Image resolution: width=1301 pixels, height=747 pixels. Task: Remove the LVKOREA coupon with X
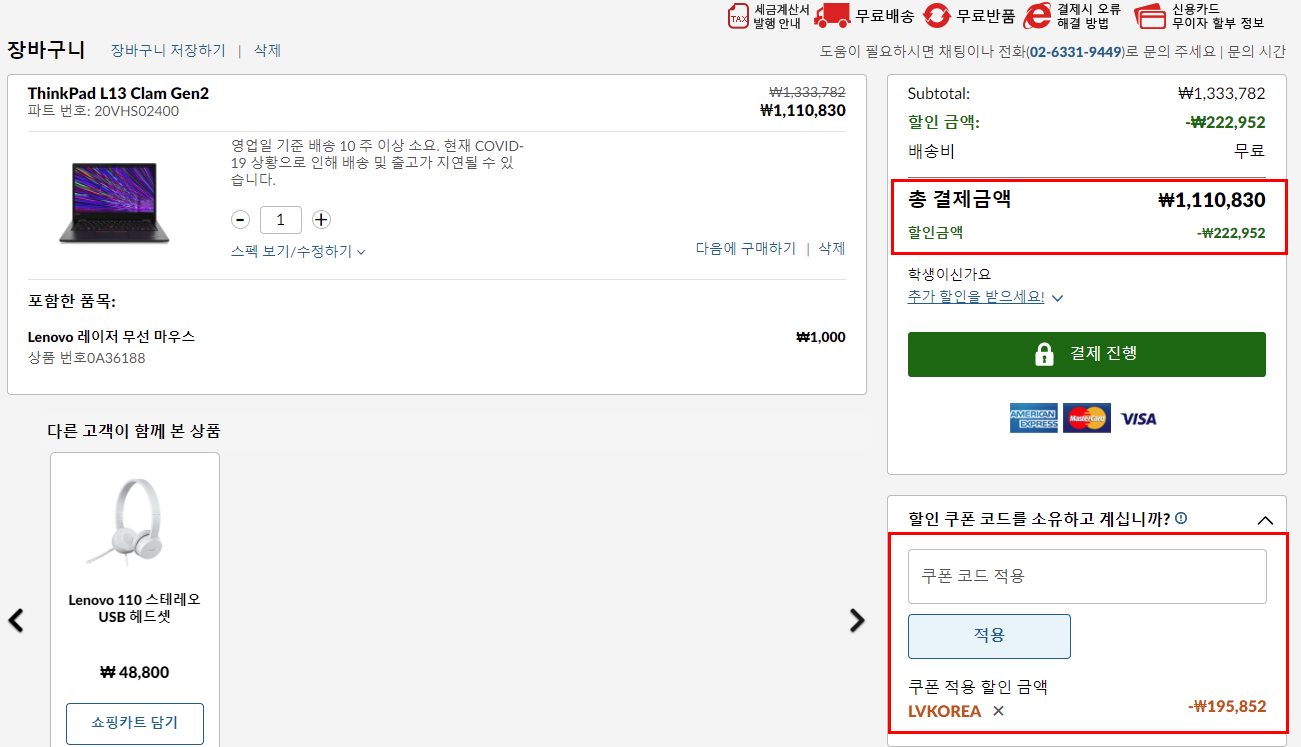[998, 711]
